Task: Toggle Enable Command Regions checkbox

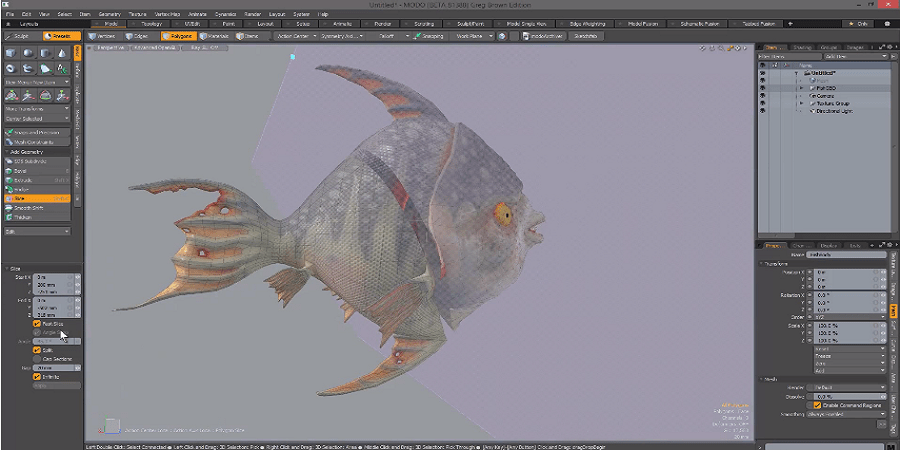Action: [817, 405]
